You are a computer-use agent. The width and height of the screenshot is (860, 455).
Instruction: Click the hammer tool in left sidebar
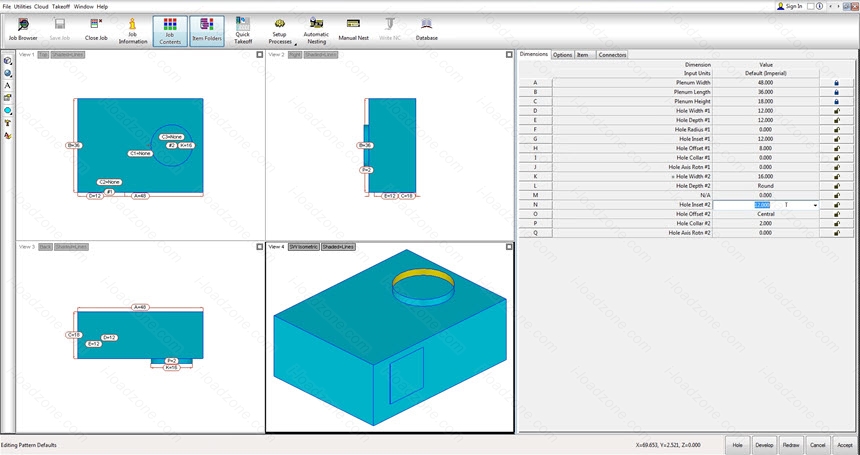tap(8, 123)
